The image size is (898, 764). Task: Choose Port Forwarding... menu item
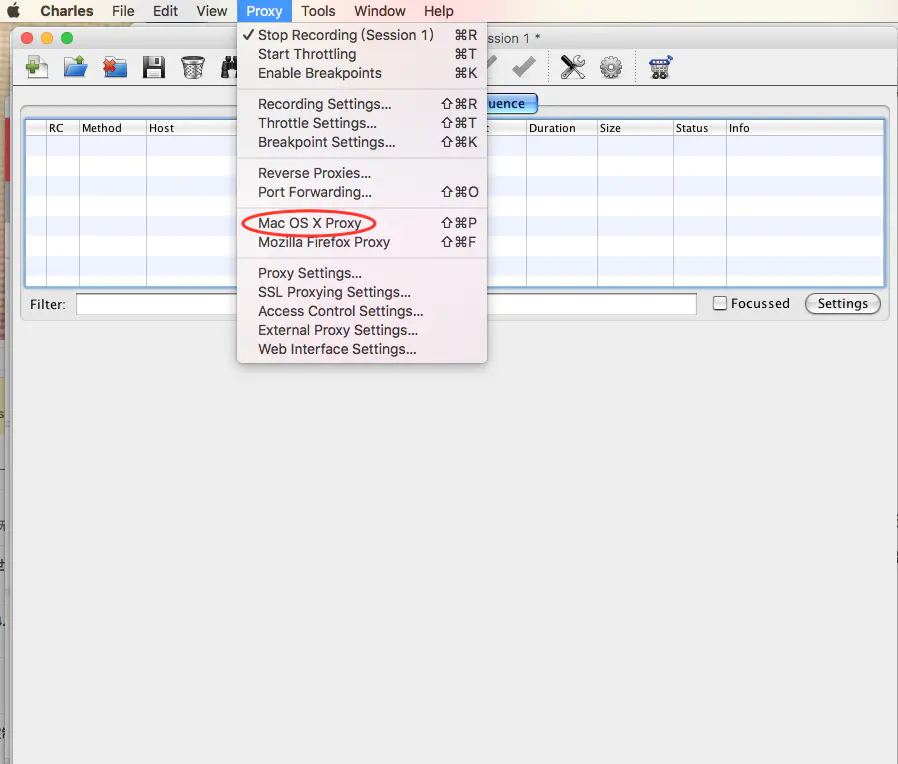pos(362,191)
